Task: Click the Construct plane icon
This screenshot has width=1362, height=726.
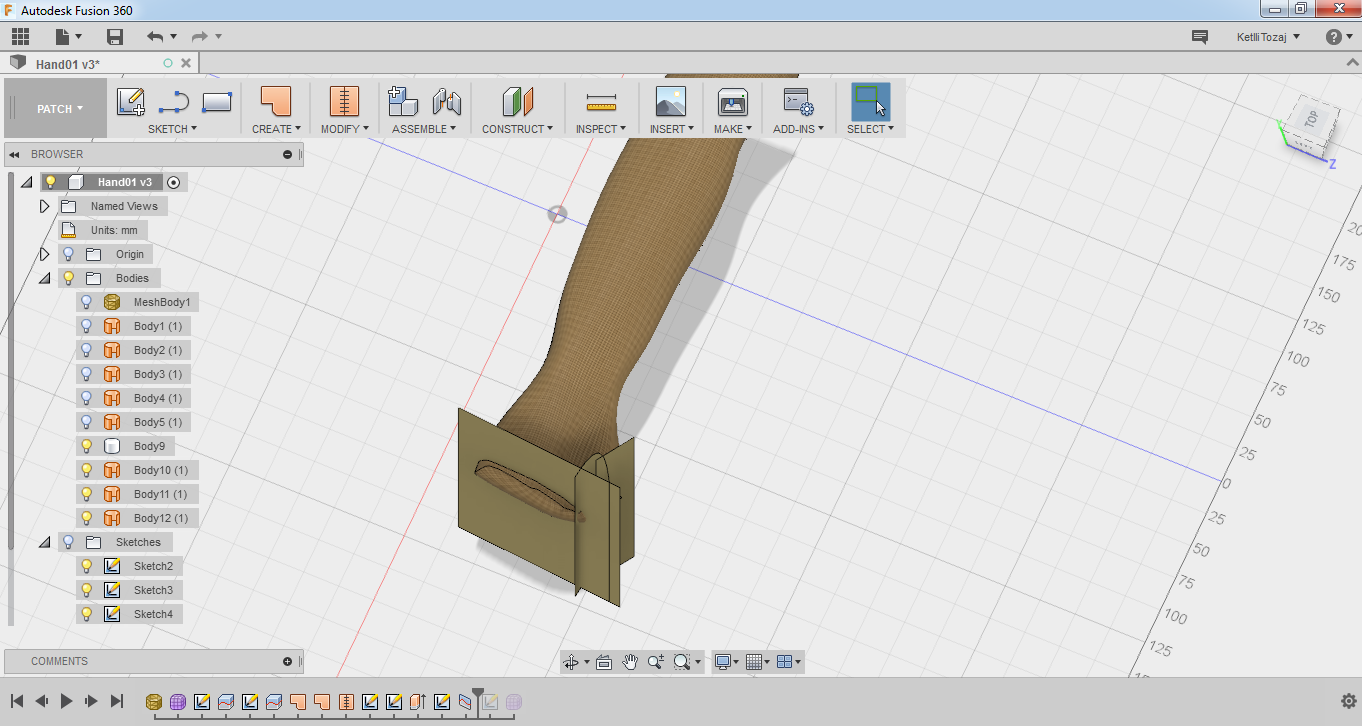Action: pyautogui.click(x=517, y=102)
